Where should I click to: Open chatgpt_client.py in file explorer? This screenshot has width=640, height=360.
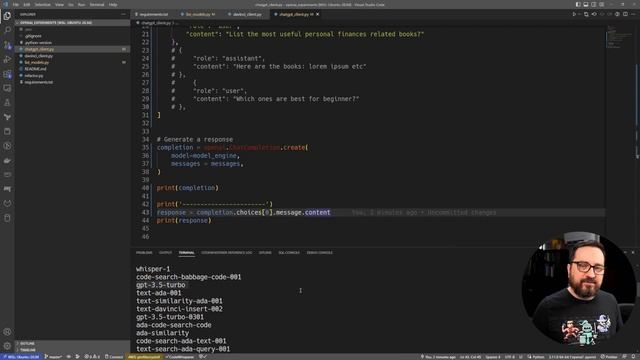(39, 49)
